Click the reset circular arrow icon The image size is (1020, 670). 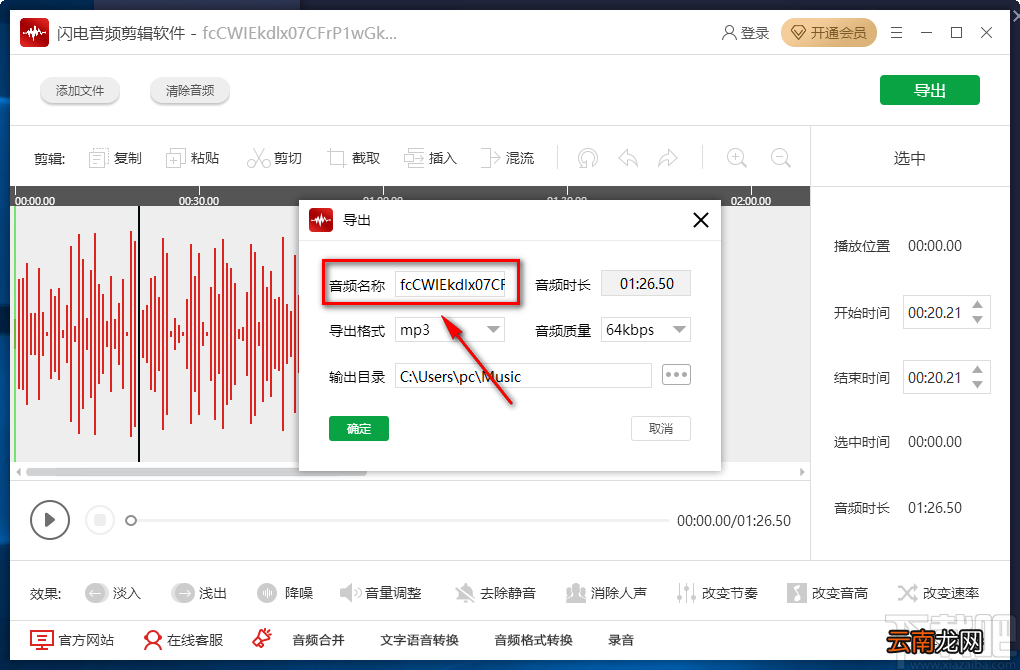tap(587, 158)
